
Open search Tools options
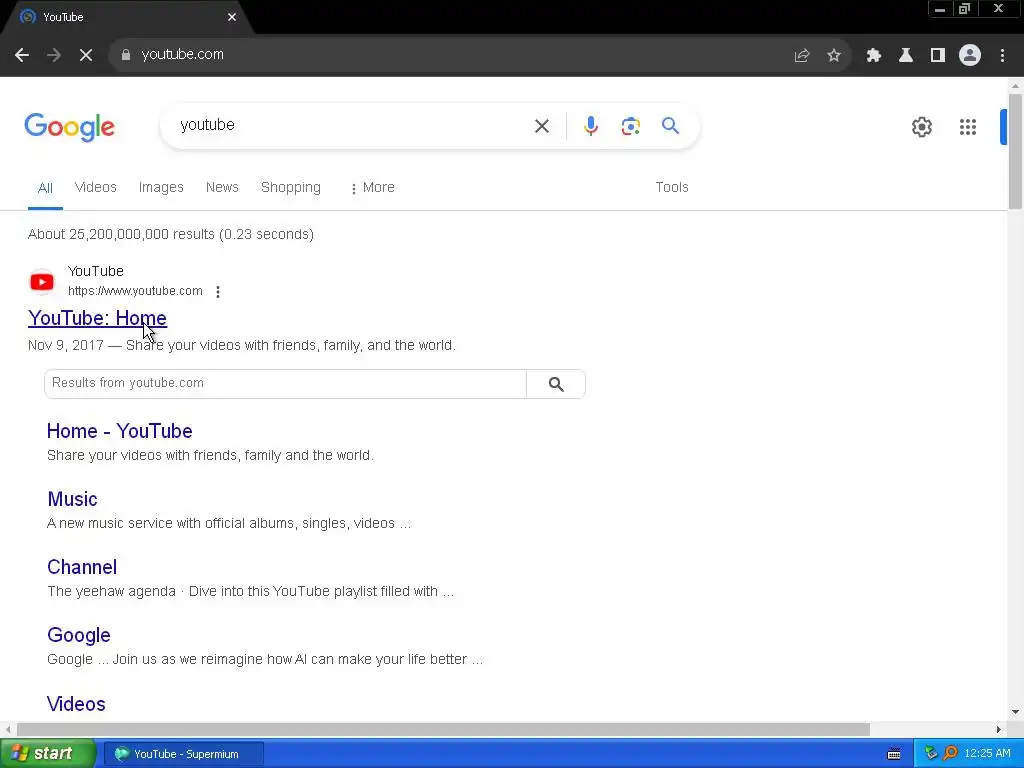(x=672, y=187)
